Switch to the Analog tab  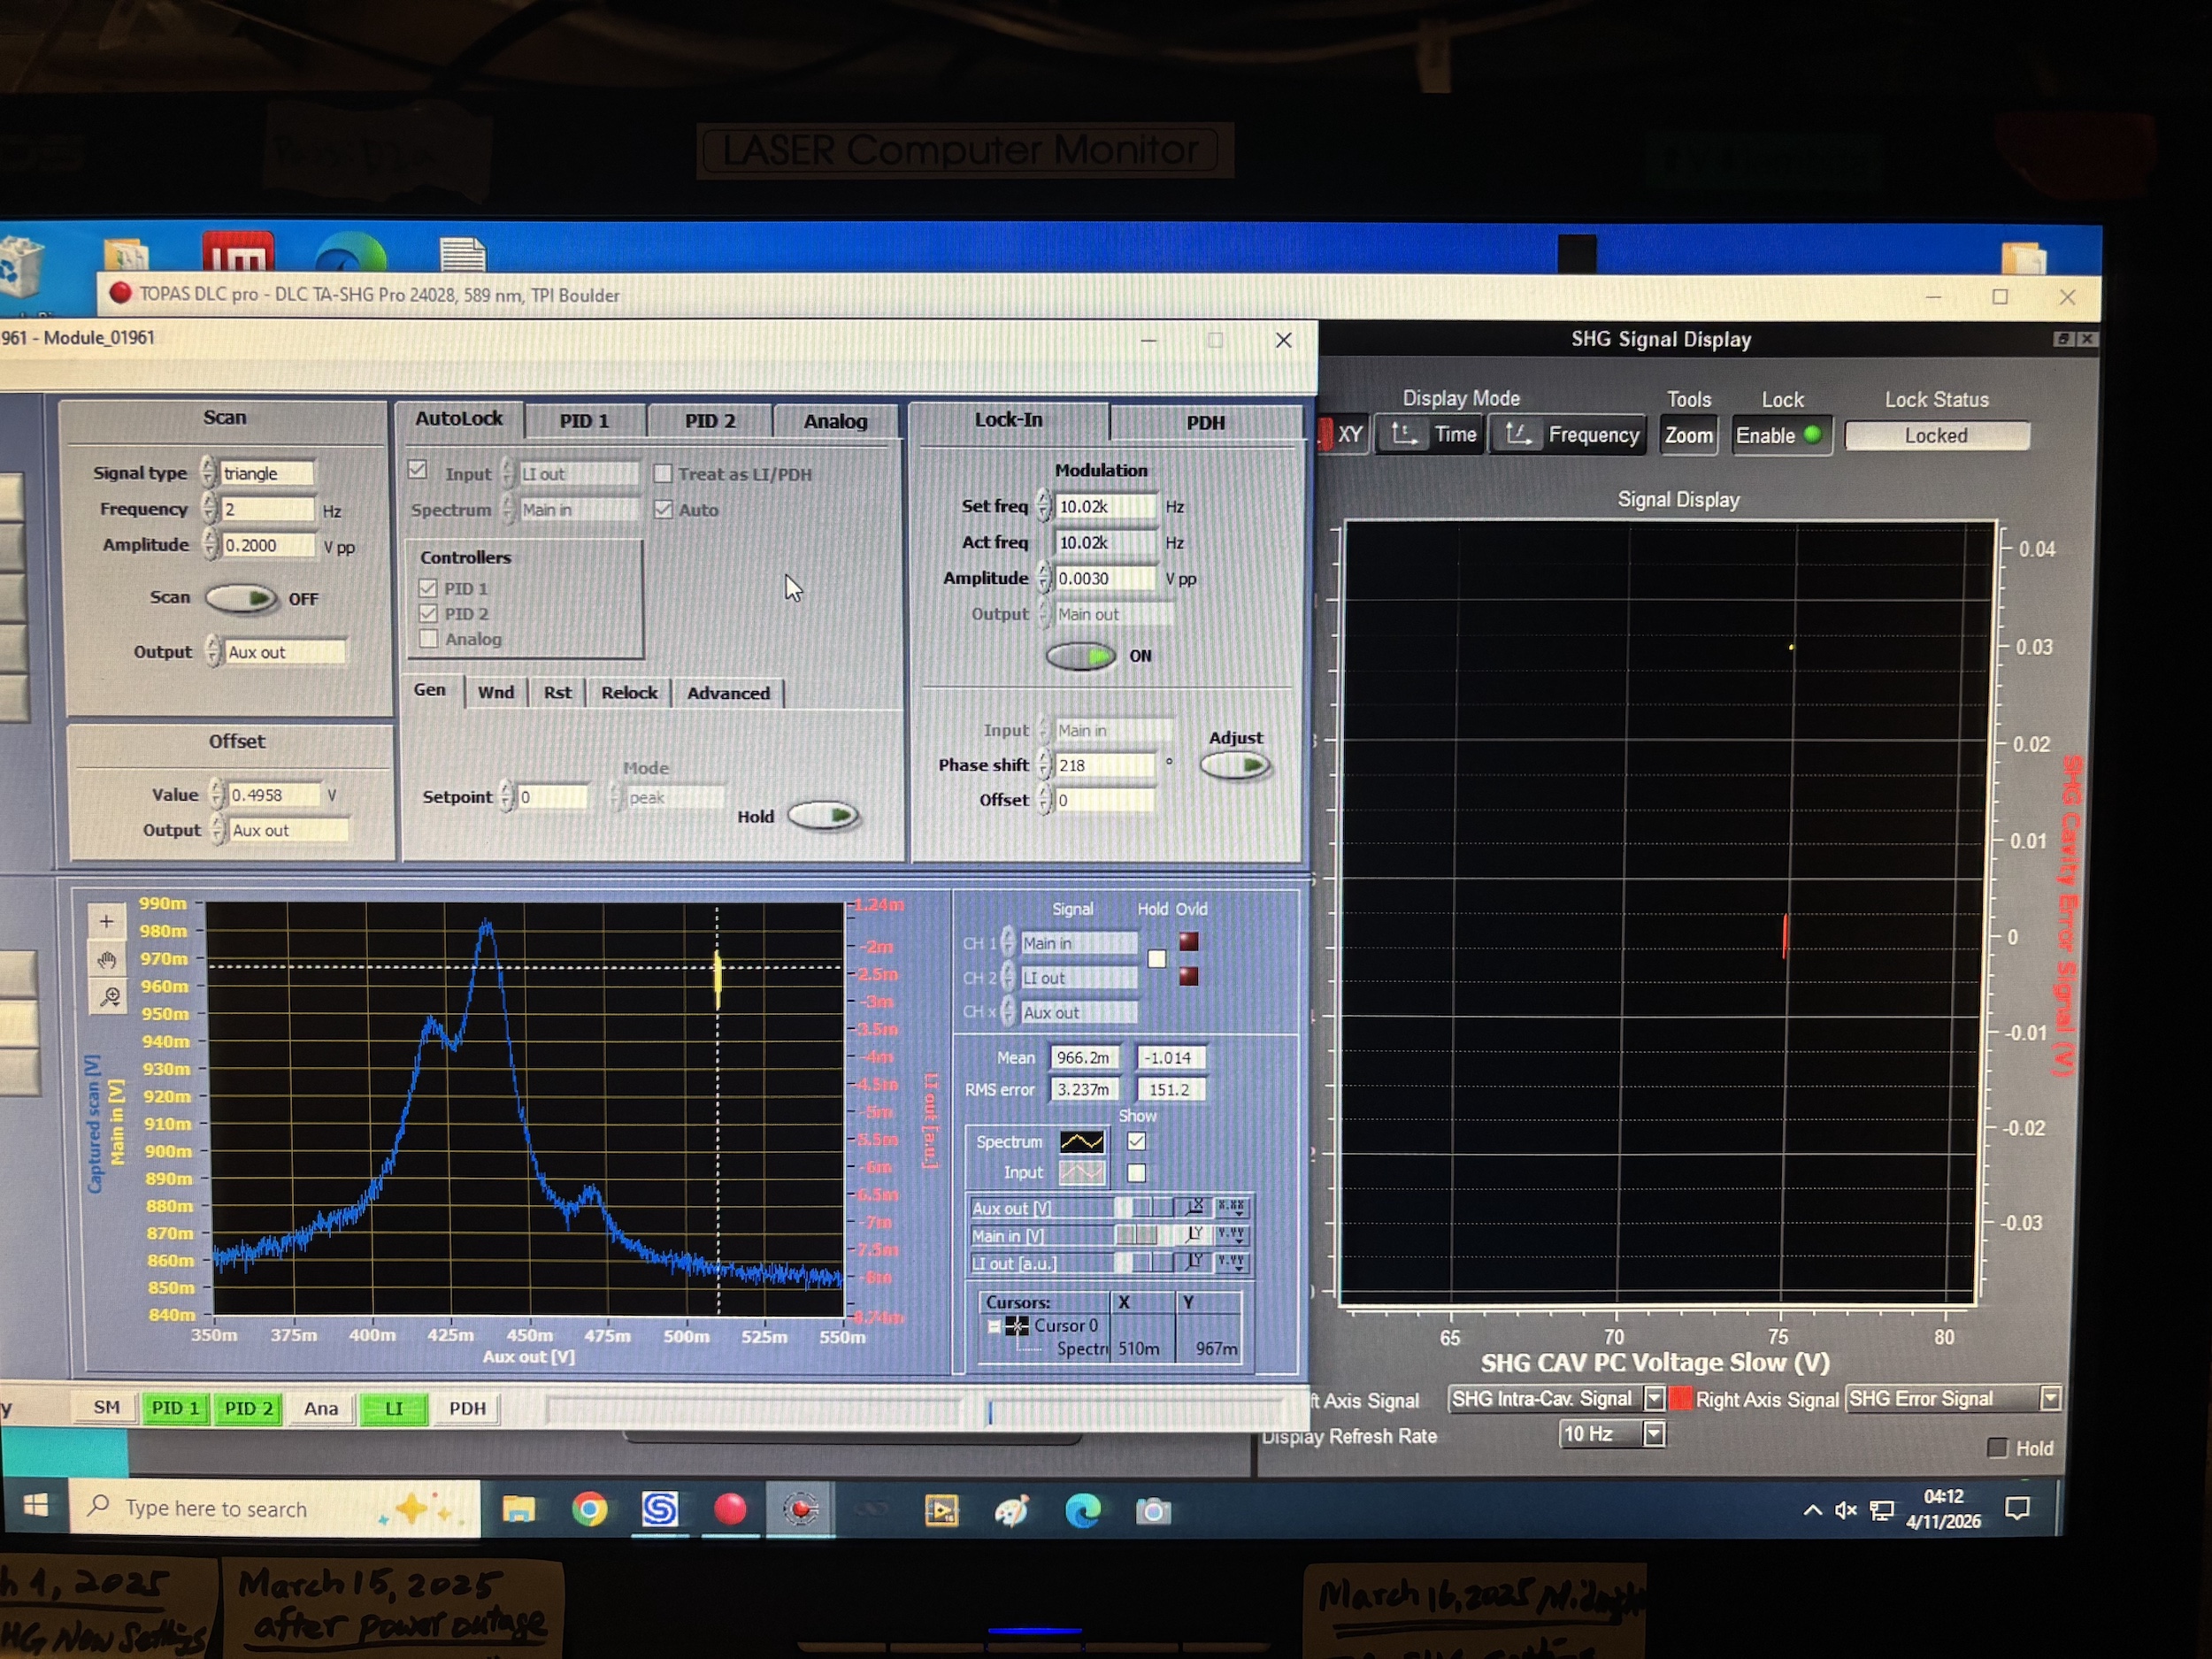(835, 421)
